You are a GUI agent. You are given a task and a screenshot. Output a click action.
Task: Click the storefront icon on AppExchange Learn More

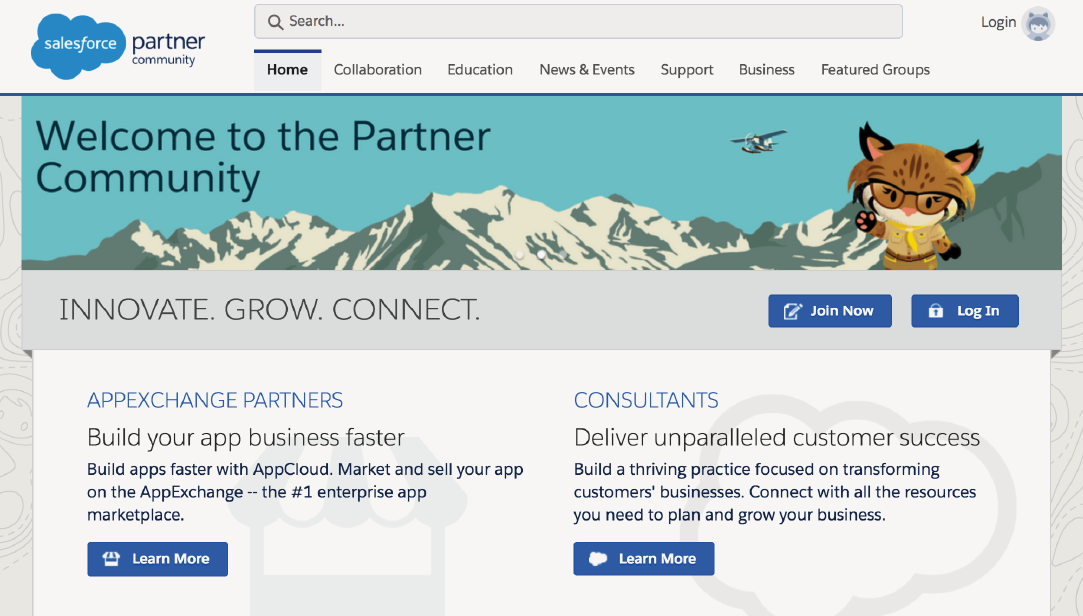tap(112, 559)
